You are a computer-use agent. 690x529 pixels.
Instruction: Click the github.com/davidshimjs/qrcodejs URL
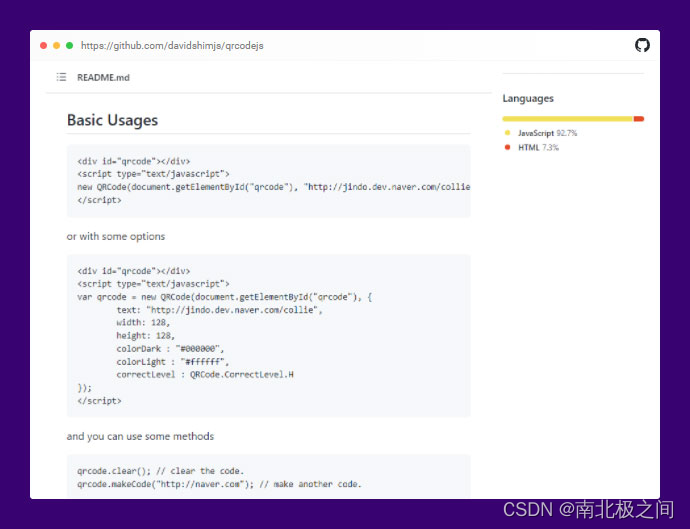[172, 46]
